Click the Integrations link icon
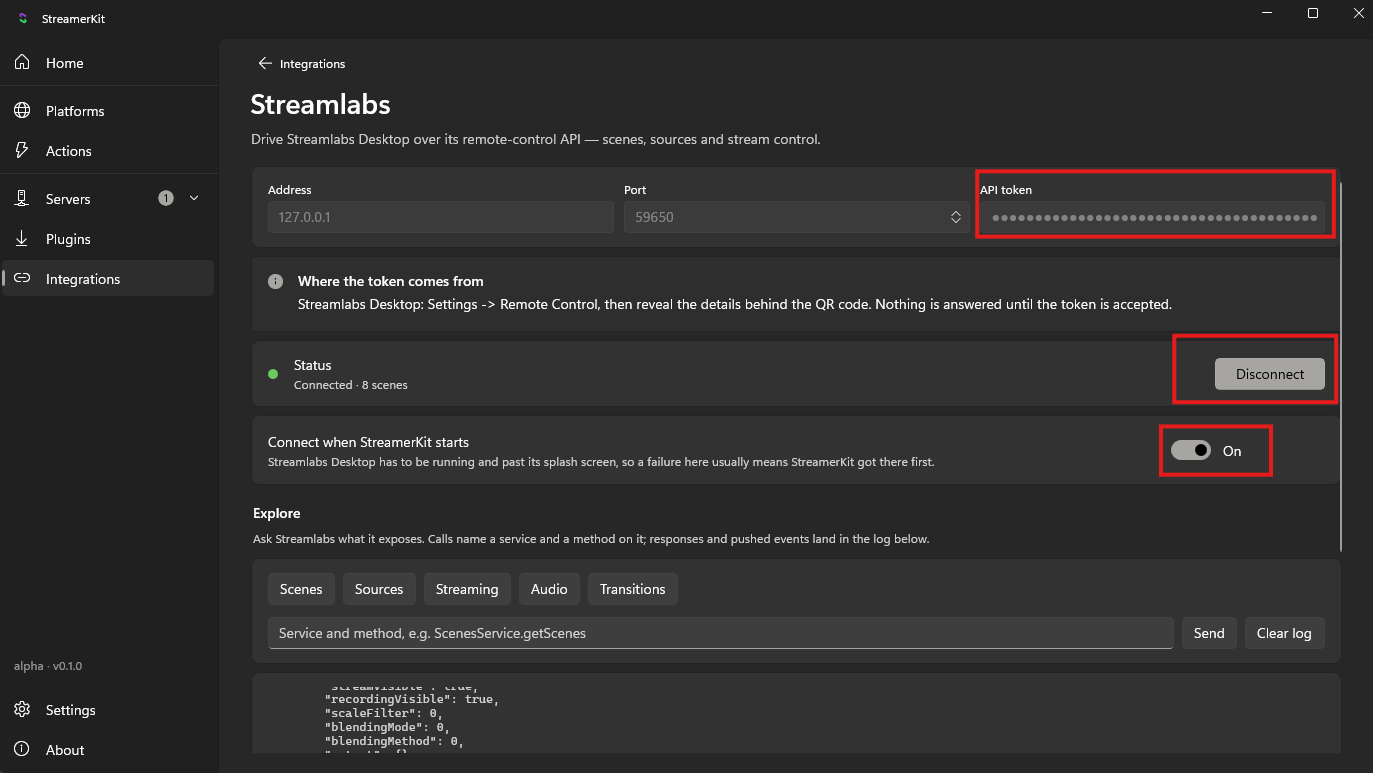The image size is (1373, 773). 22,279
